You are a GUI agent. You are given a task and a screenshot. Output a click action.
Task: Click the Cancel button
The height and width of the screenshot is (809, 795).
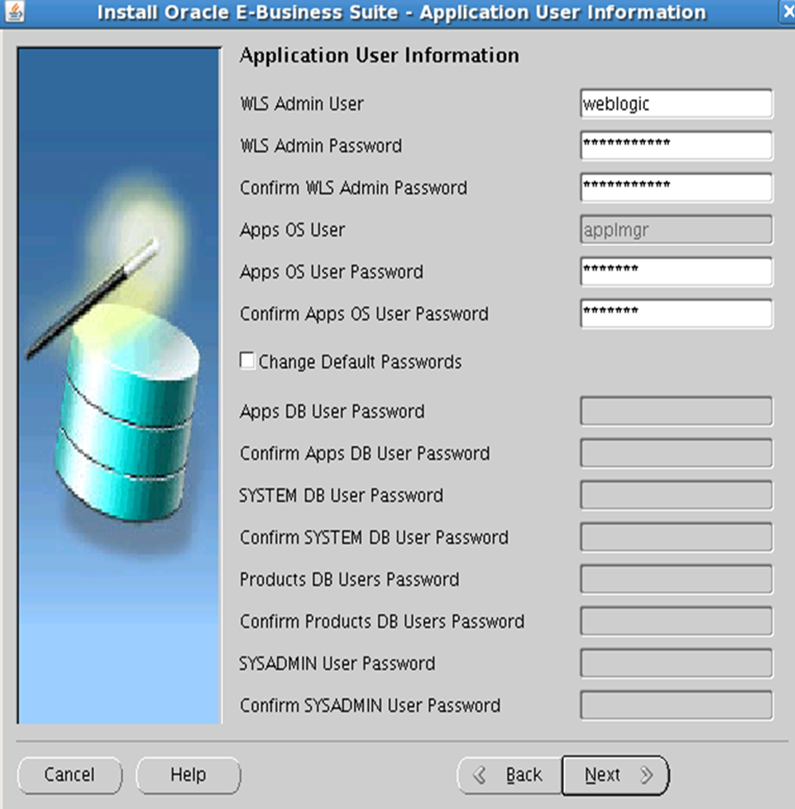pyautogui.click(x=70, y=775)
